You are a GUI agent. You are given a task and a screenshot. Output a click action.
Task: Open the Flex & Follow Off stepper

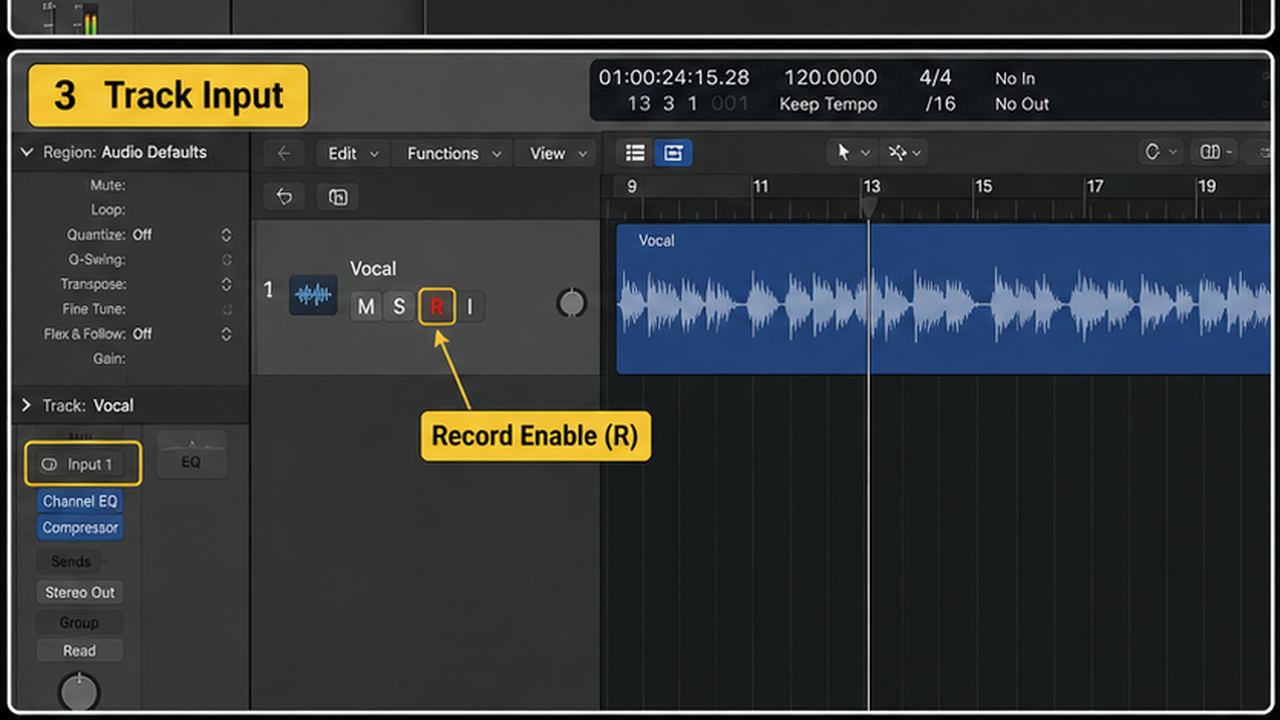pyautogui.click(x=226, y=334)
